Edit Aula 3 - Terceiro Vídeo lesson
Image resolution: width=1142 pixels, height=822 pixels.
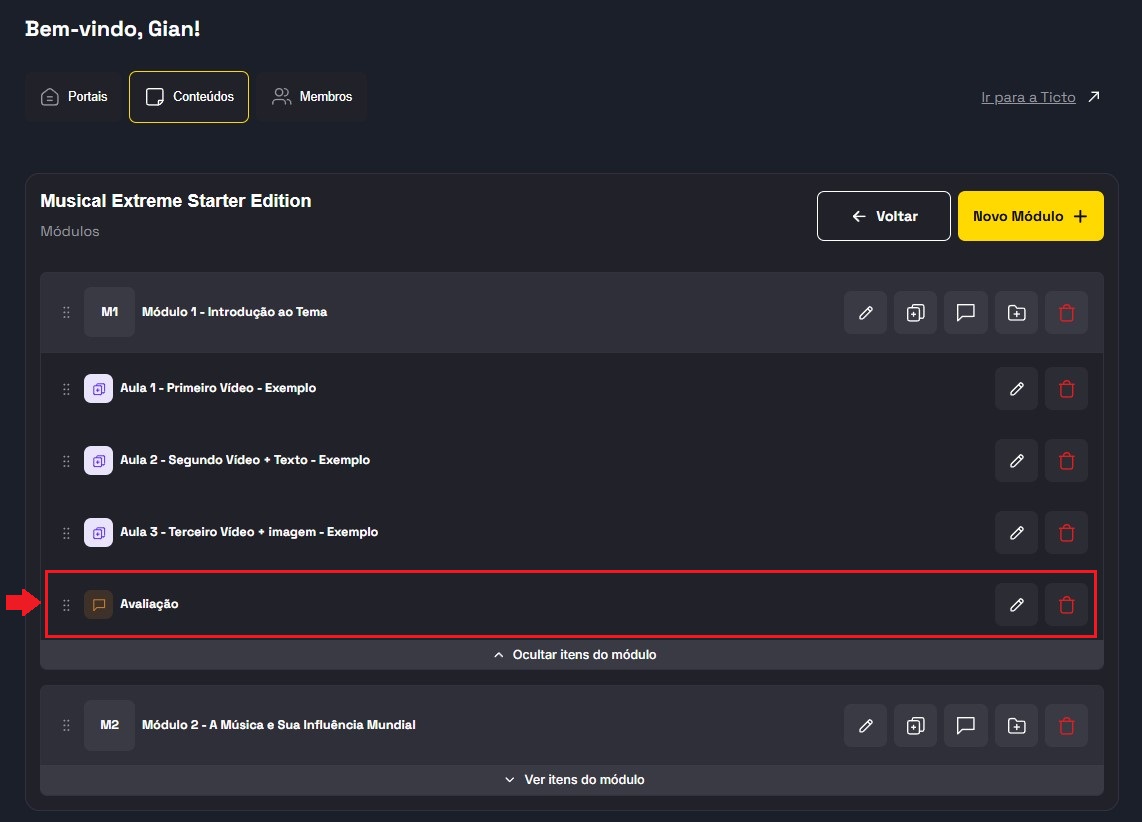(x=1016, y=533)
